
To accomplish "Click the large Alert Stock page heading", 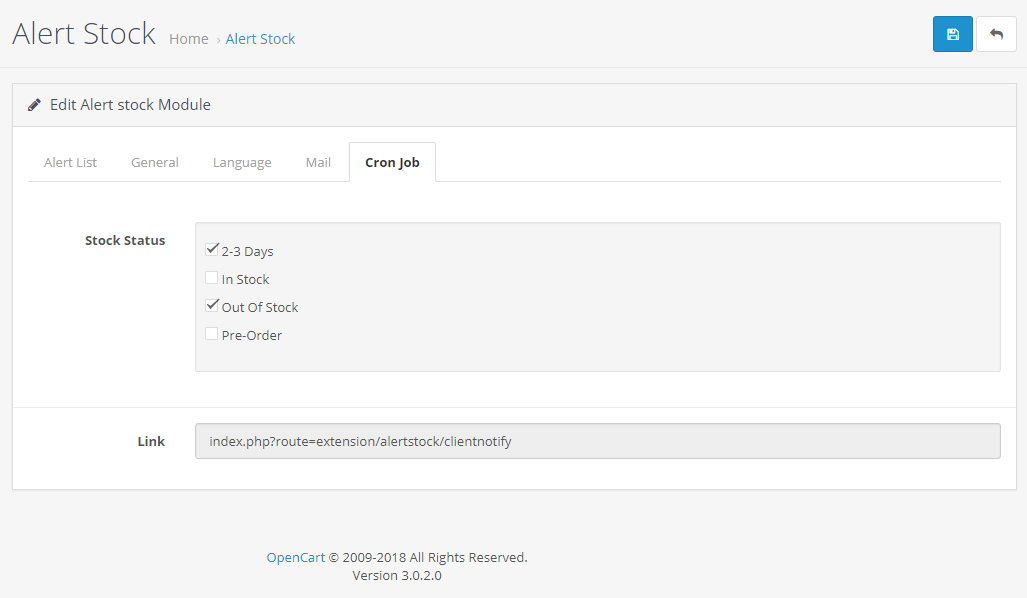I will click(84, 33).
